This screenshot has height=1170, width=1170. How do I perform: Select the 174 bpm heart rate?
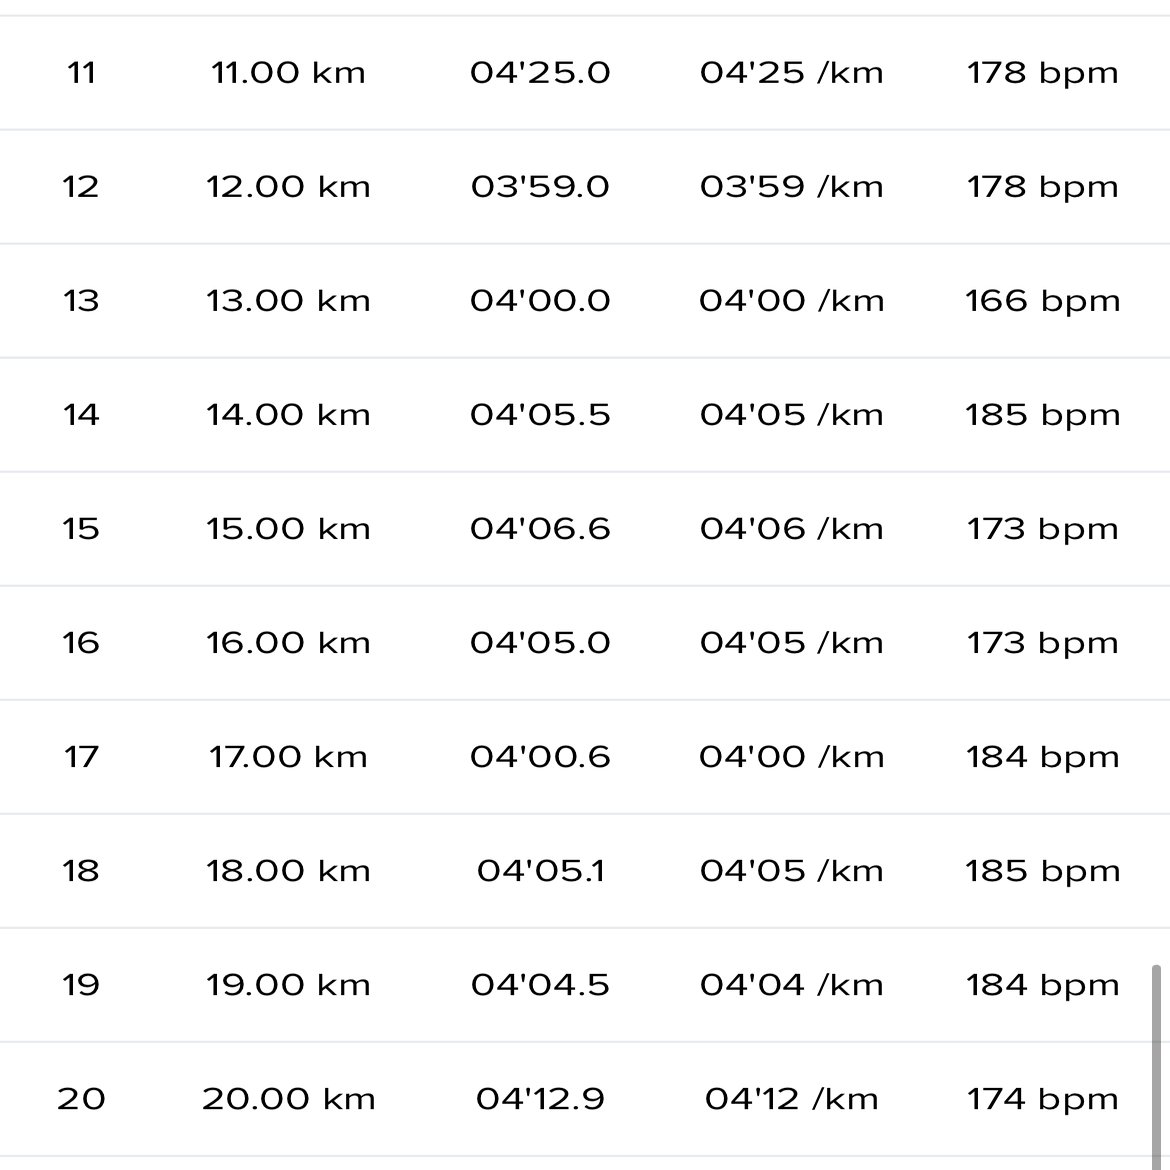pos(1042,1099)
